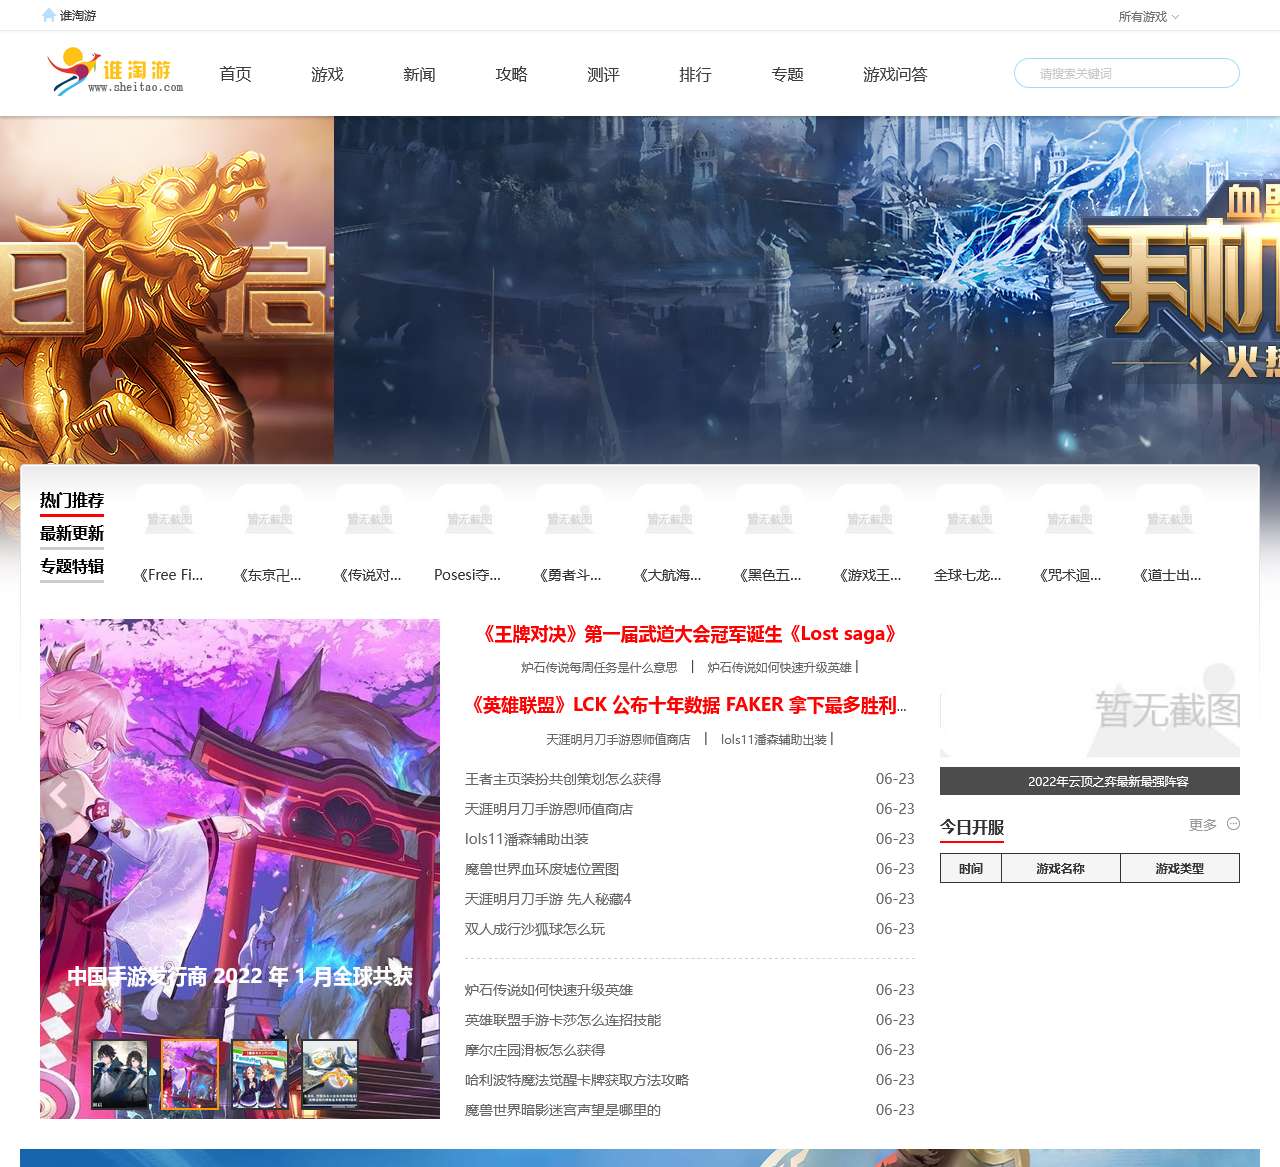The image size is (1280, 1167).
Task: Open the 全球七龙... game icon
Action: [969, 518]
